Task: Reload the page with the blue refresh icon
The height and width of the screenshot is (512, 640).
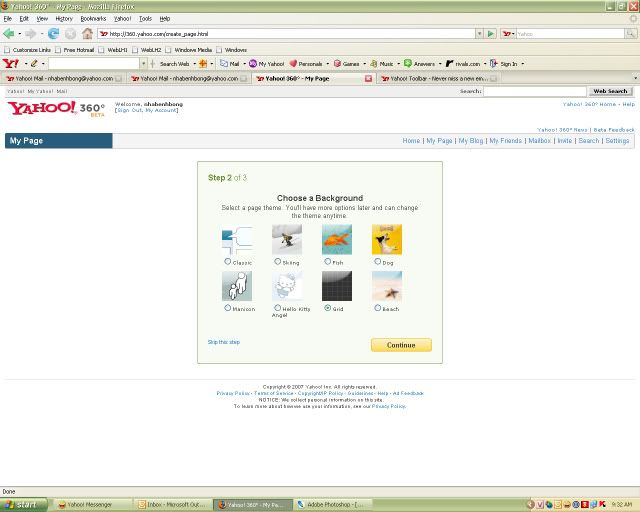Action: (x=53, y=33)
